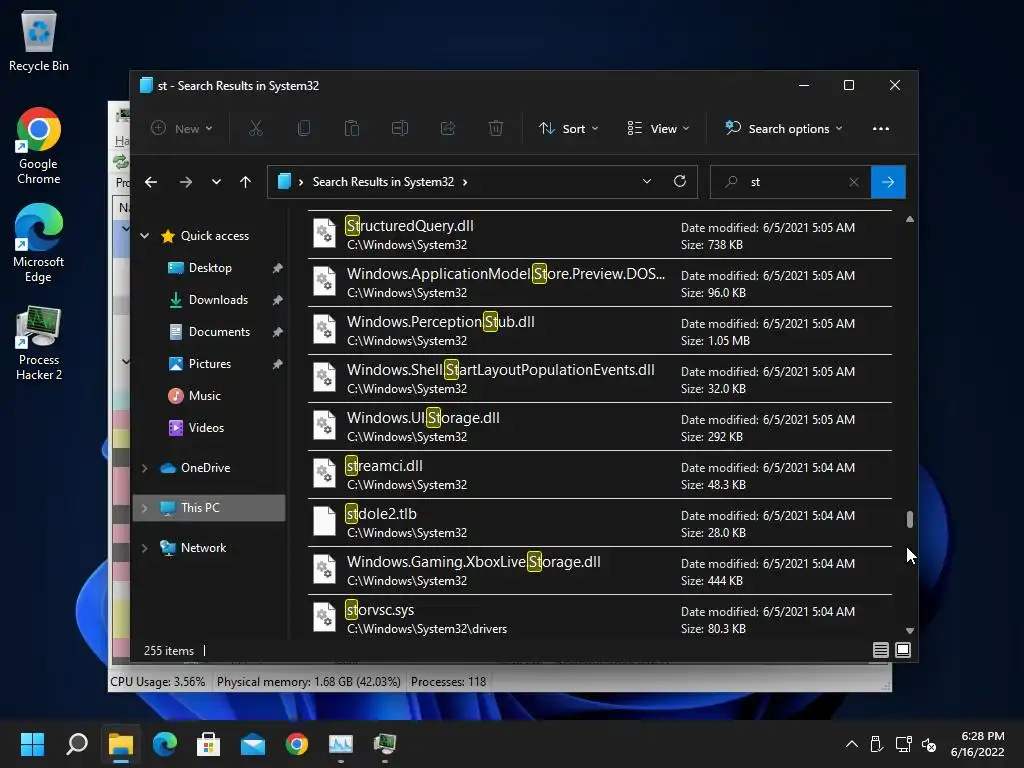Select Documents in Quick access
Image resolution: width=1024 pixels, height=768 pixels.
pos(219,332)
